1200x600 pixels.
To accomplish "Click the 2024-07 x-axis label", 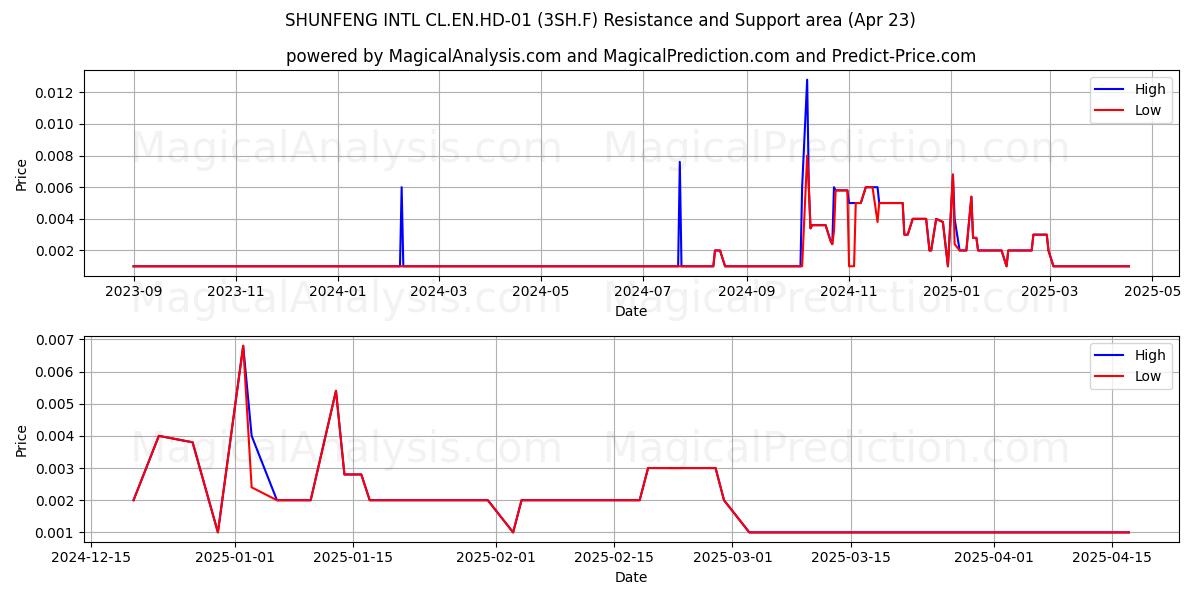I will (x=642, y=291).
